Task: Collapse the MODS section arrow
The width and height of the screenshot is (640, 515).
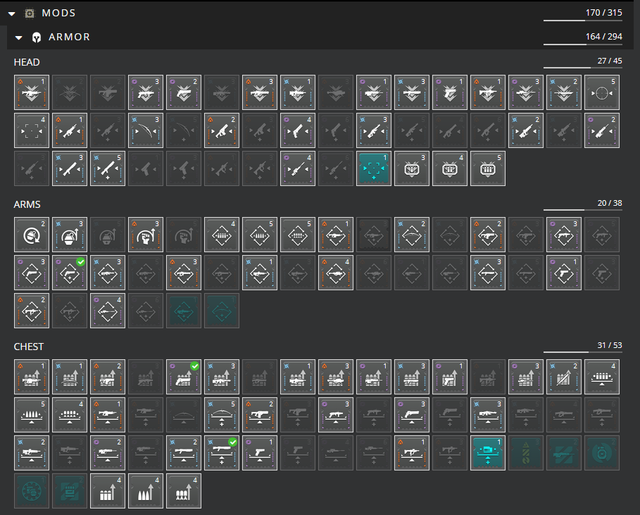Action: [12, 14]
